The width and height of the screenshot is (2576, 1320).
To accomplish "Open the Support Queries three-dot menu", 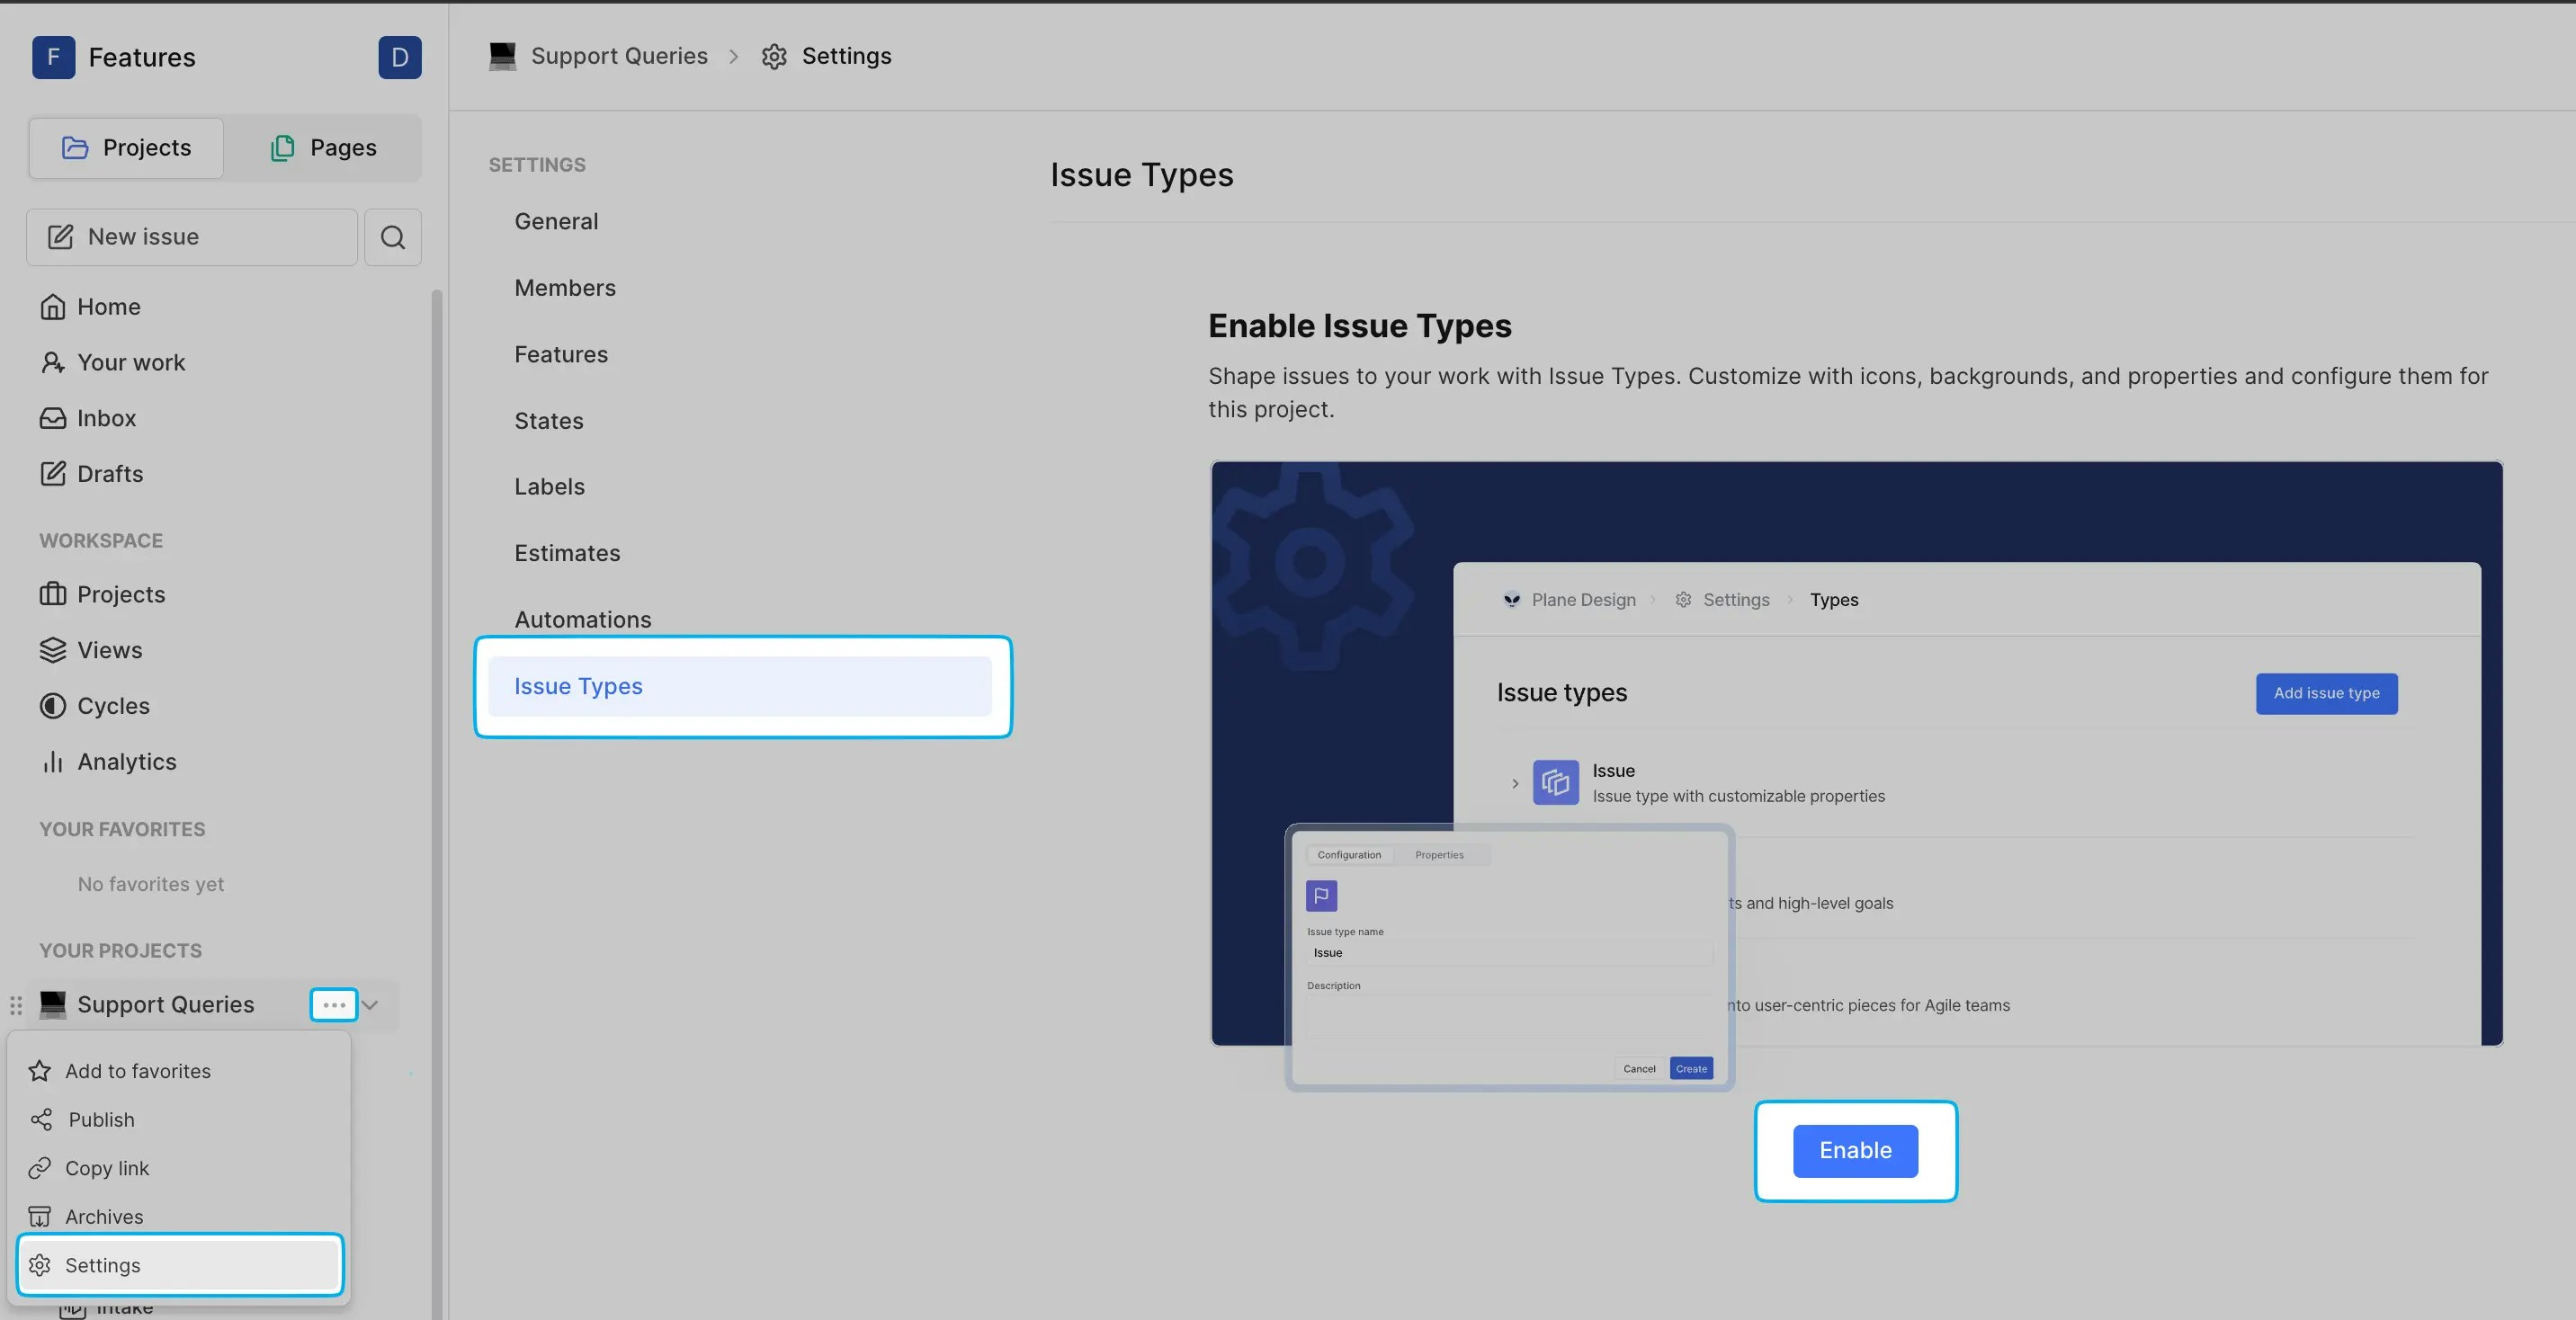I will point(333,1005).
